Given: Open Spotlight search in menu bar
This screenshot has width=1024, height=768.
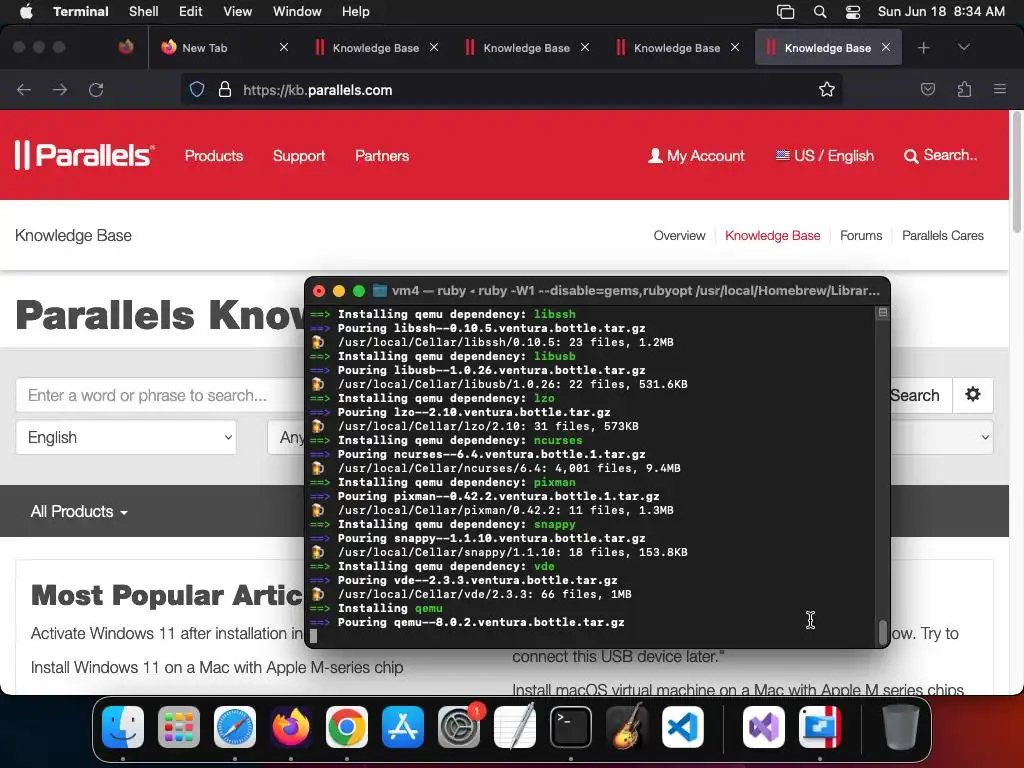Looking at the screenshot, I should pyautogui.click(x=820, y=11).
